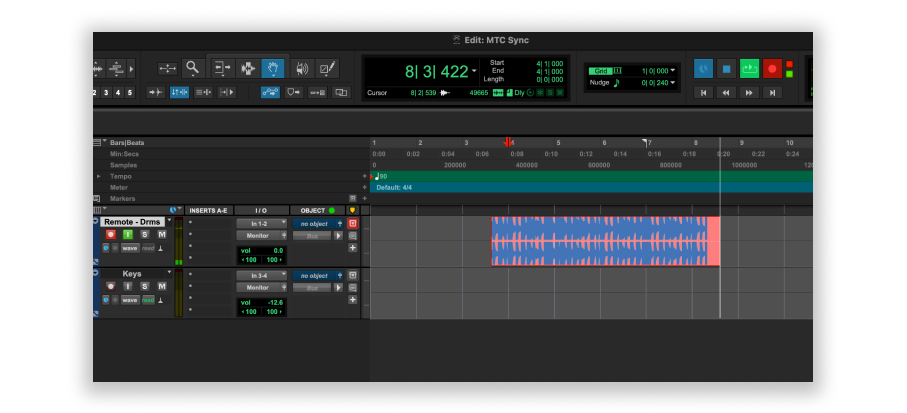Mute the Remote - Drms track
The image size is (907, 413).
pyautogui.click(x=162, y=234)
